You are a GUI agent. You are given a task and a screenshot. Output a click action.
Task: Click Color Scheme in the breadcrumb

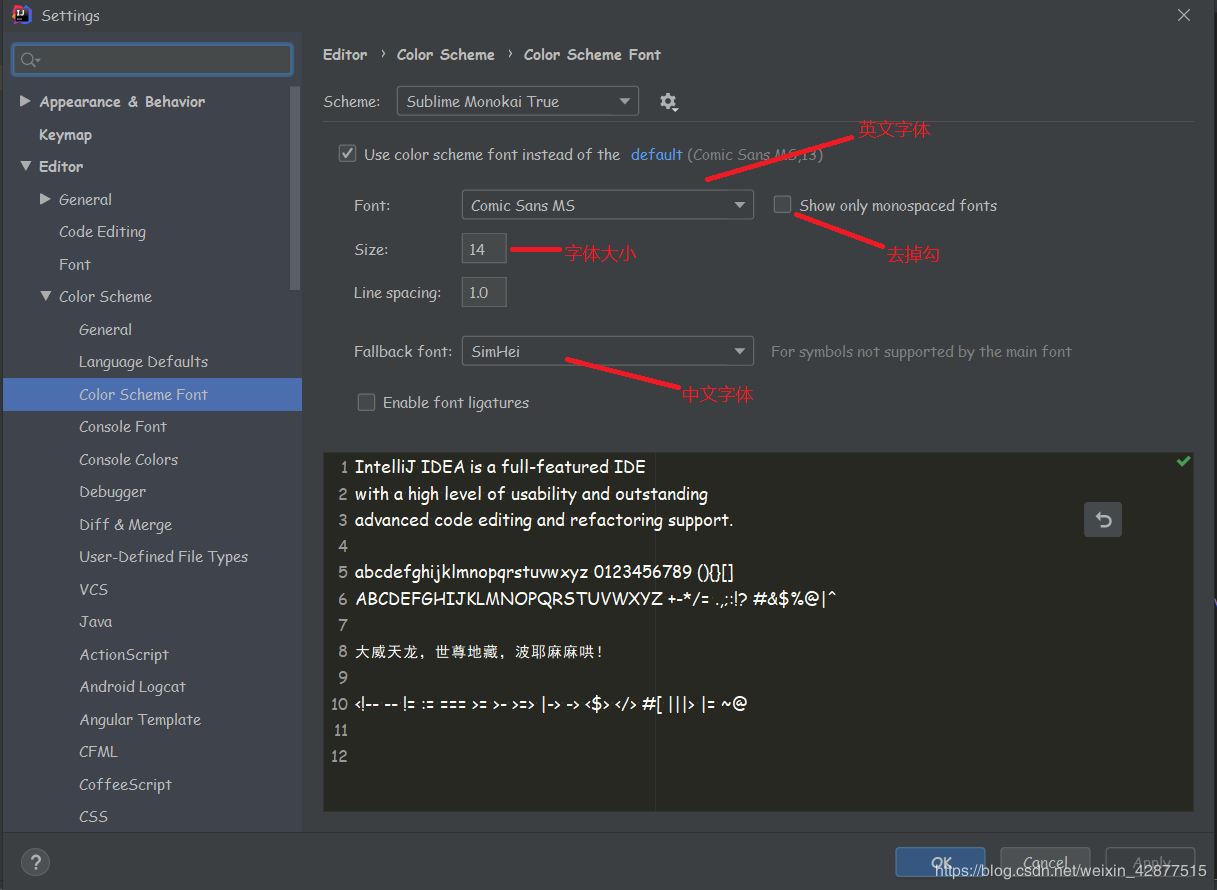coord(446,54)
